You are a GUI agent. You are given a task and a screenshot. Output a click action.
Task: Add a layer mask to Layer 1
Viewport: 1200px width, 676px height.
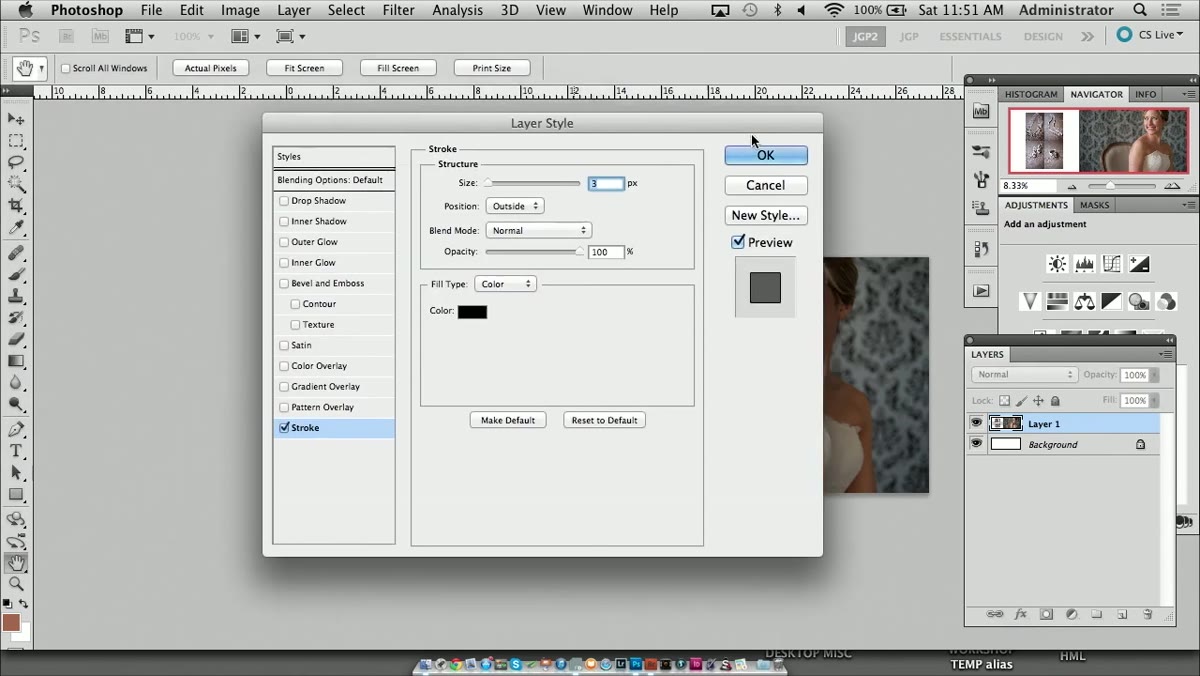point(1046,614)
